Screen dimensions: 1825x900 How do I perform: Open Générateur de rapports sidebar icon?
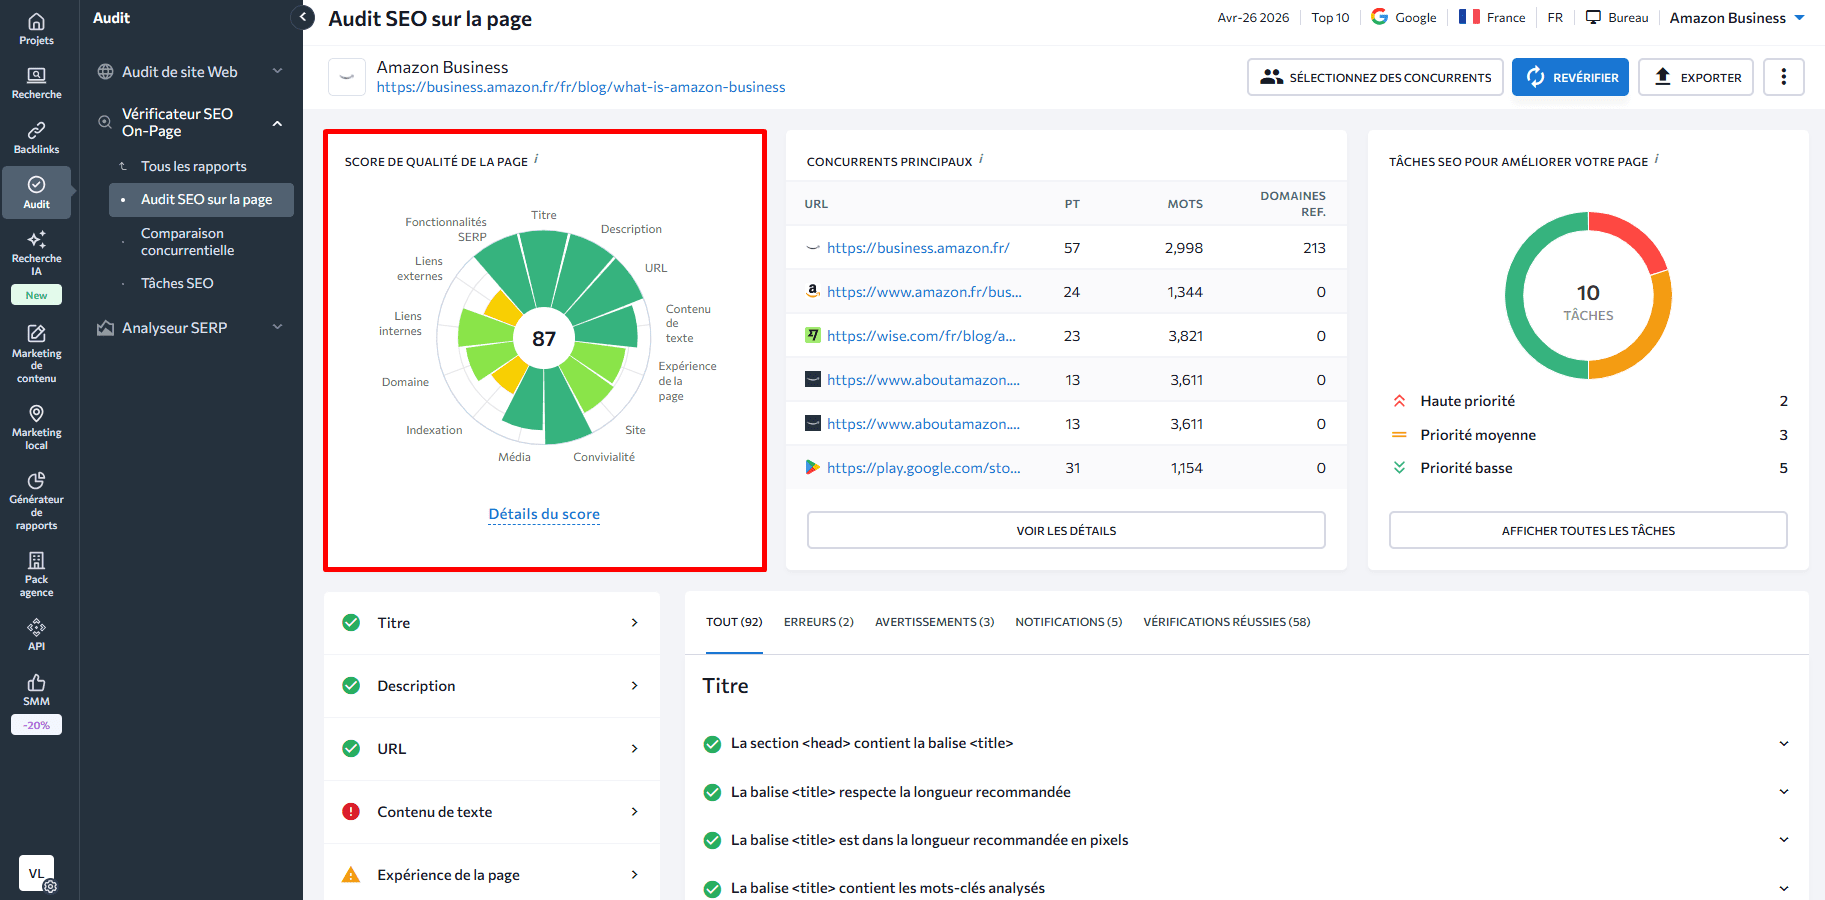point(36,500)
